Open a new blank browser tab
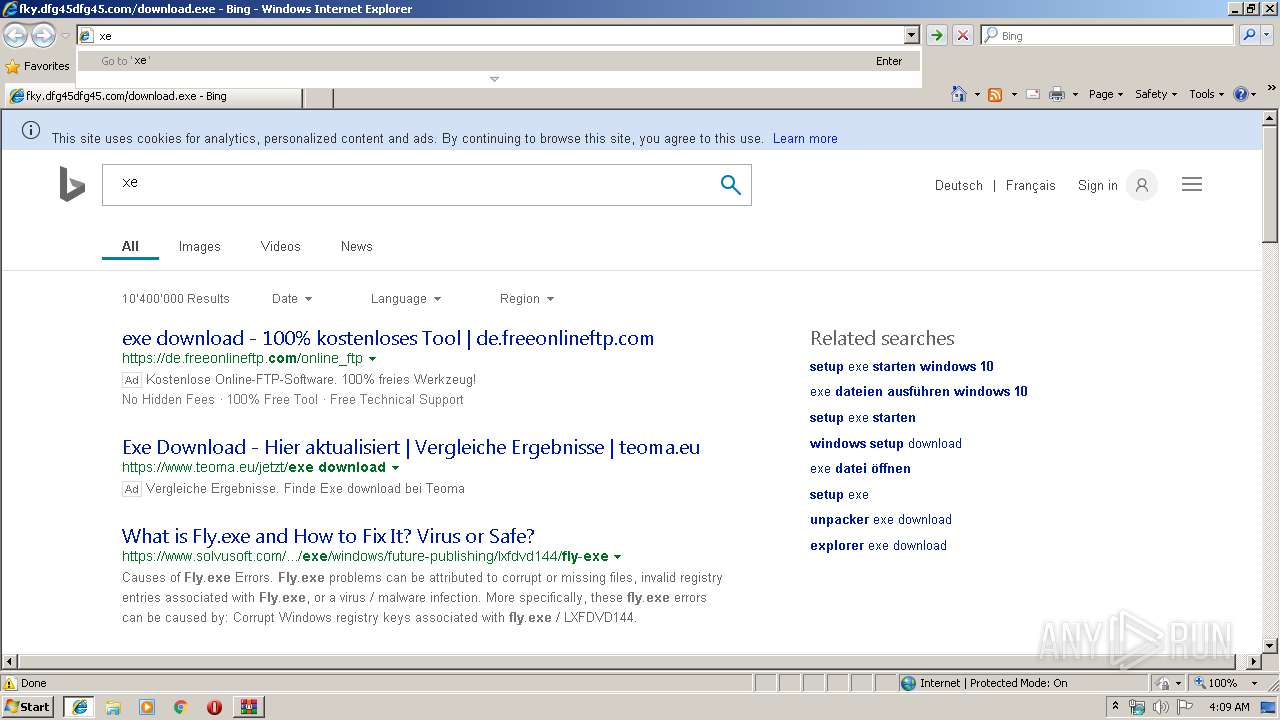This screenshot has width=1280, height=720. [x=318, y=97]
